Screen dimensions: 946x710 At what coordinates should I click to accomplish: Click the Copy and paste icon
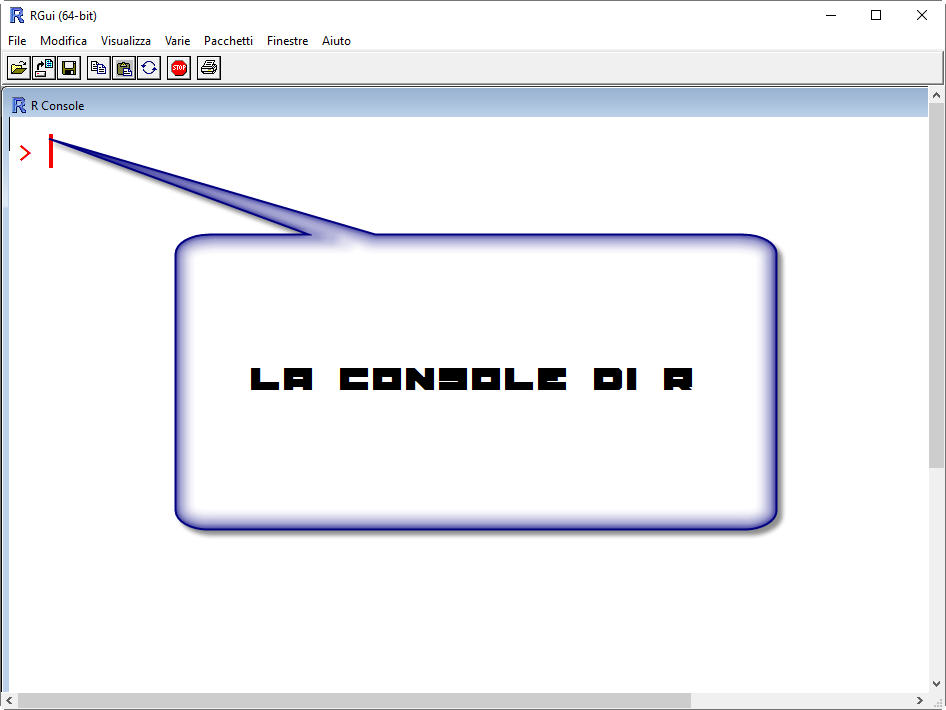[149, 68]
